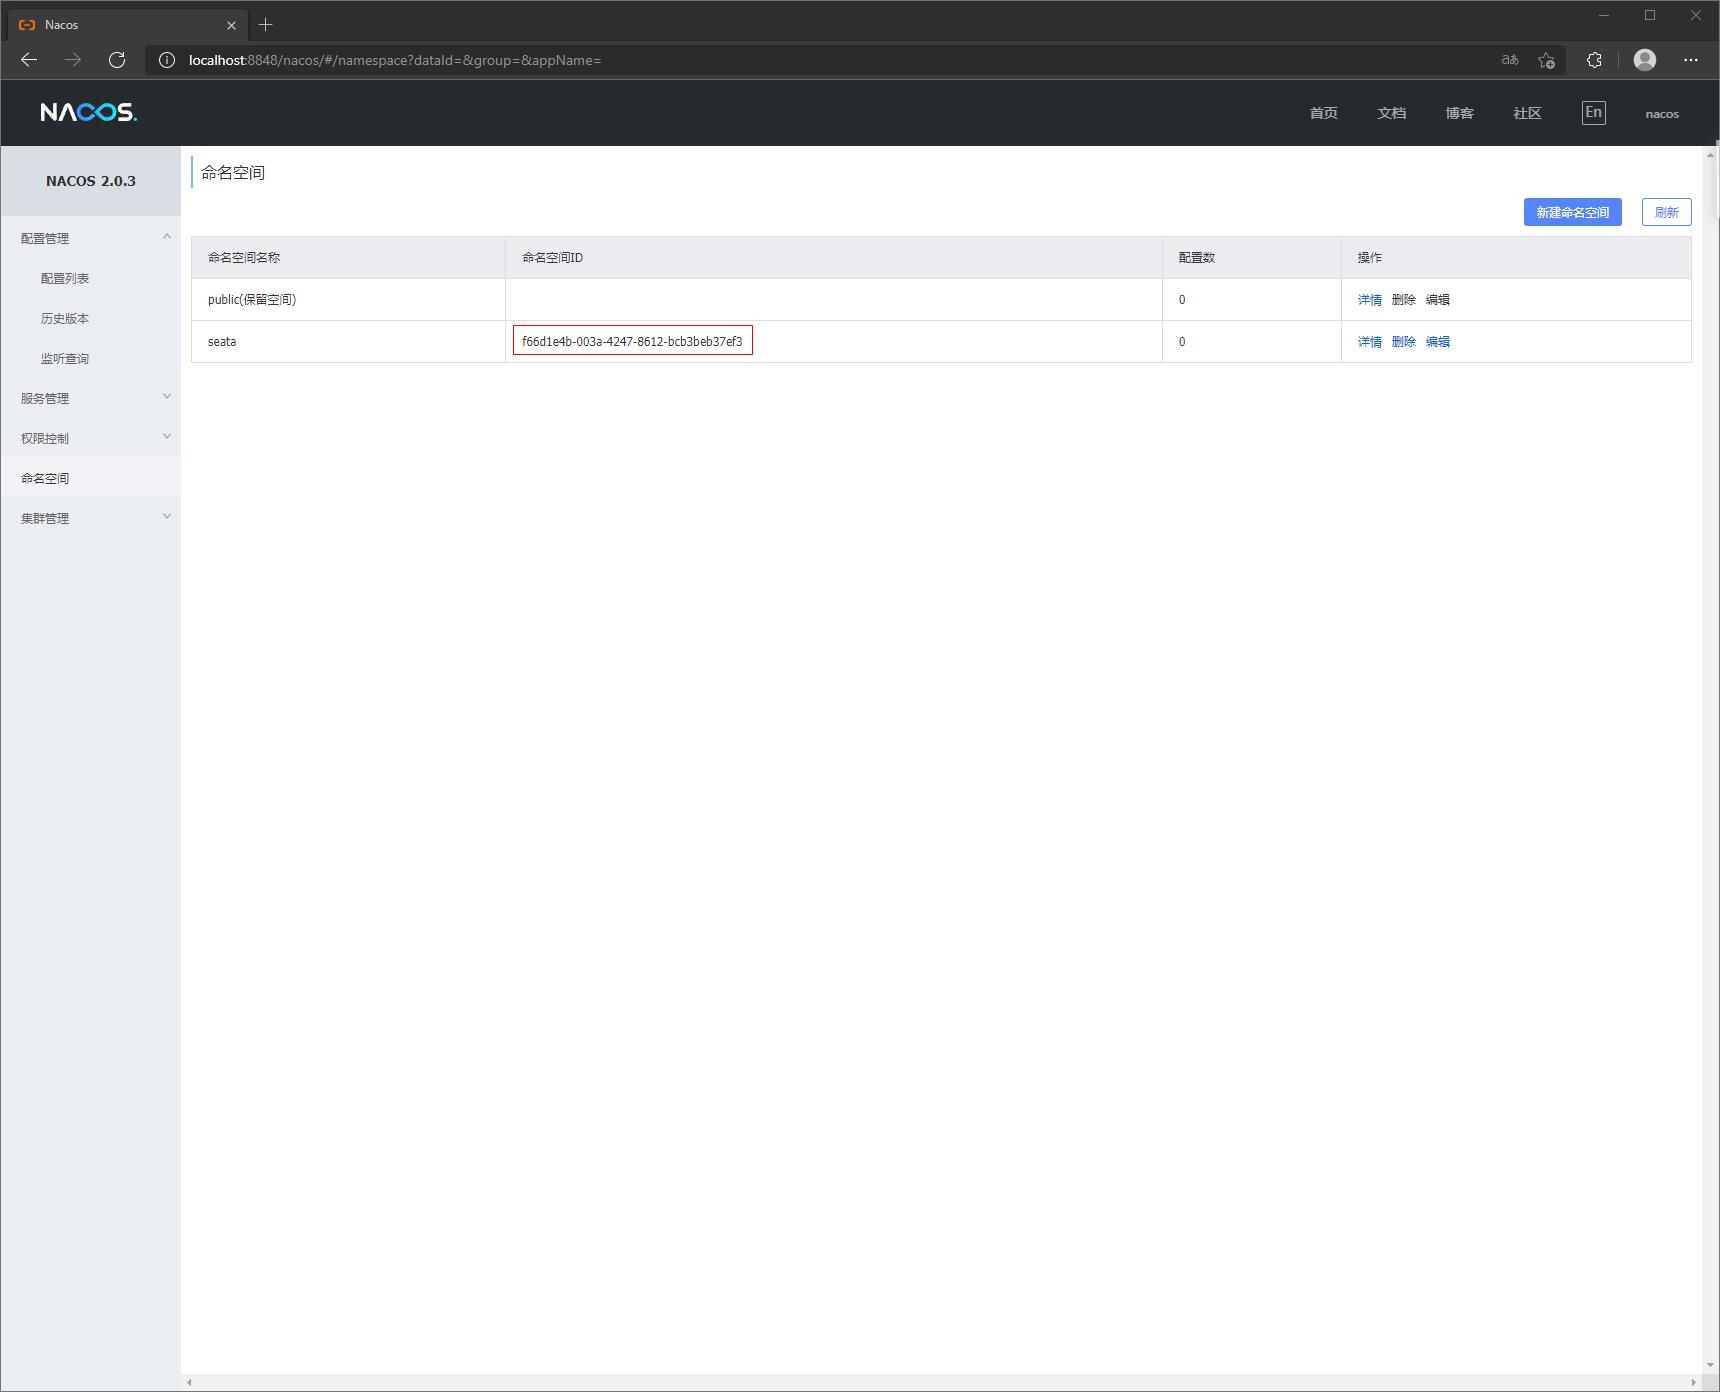The image size is (1720, 1392).
Task: Click the seata namespace name cell
Action: 348,342
